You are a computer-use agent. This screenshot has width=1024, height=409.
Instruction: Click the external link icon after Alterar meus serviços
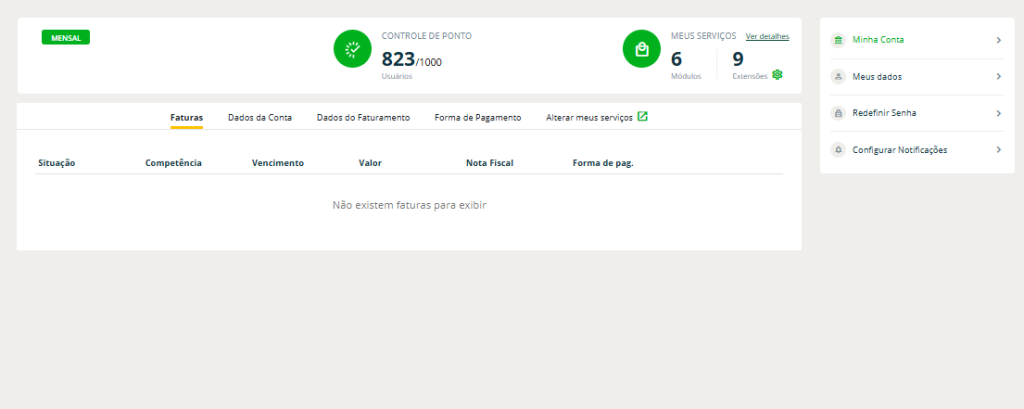point(643,117)
